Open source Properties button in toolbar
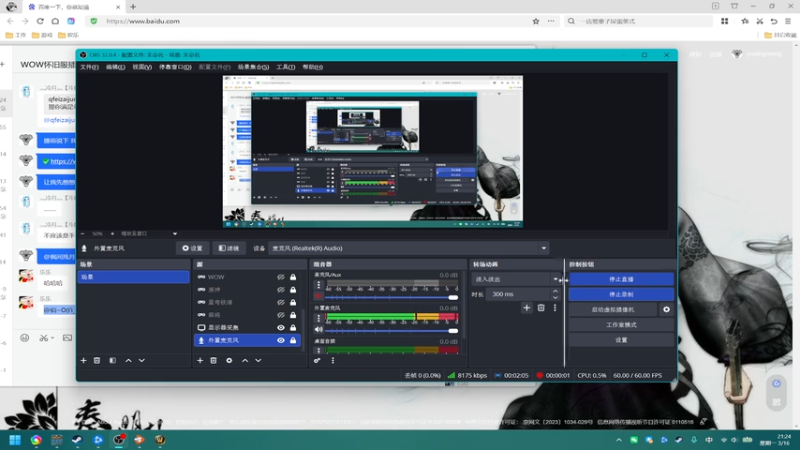Image resolution: width=800 pixels, height=450 pixels. pos(192,248)
